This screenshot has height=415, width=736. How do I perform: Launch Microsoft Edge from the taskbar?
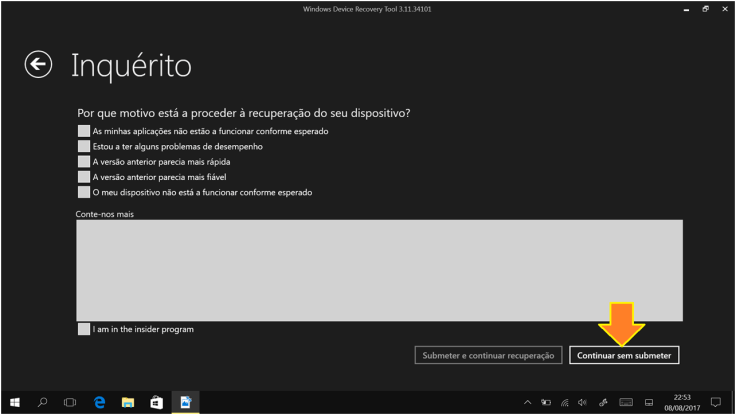click(99, 402)
